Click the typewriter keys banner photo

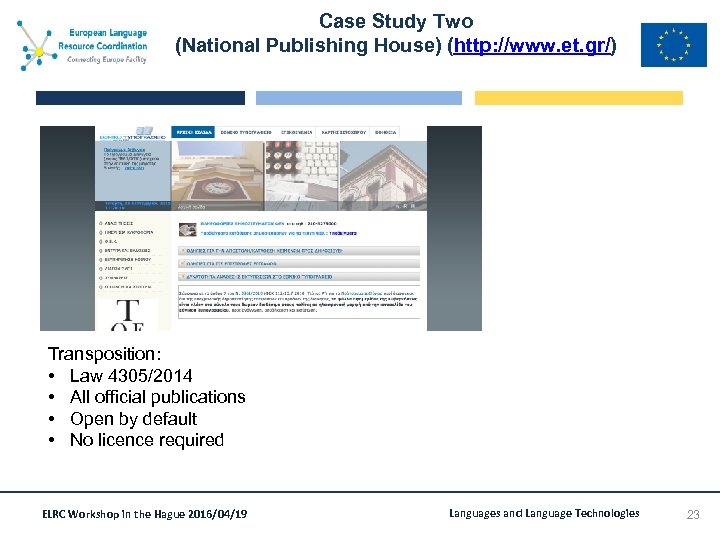[x=302, y=175]
